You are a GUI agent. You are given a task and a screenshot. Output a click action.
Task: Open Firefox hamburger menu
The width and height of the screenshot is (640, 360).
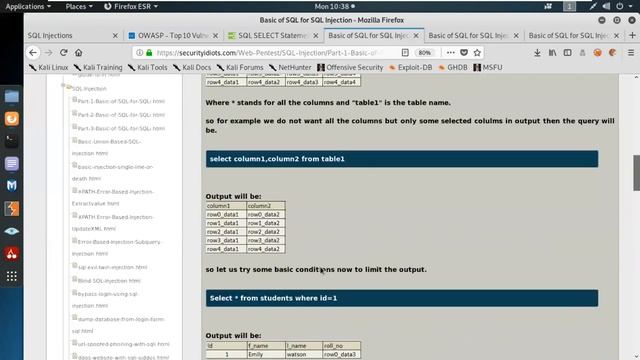click(631, 53)
